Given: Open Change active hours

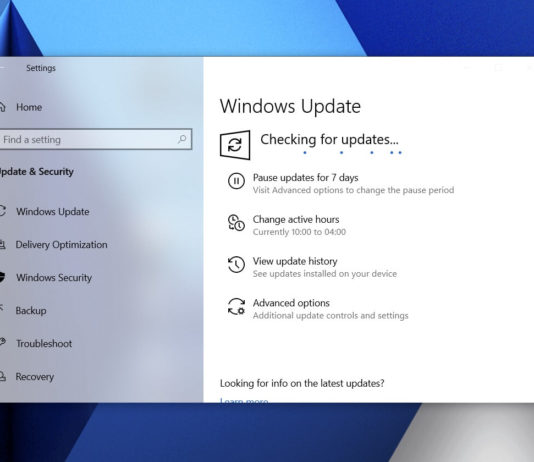Looking at the screenshot, I should tap(296, 219).
